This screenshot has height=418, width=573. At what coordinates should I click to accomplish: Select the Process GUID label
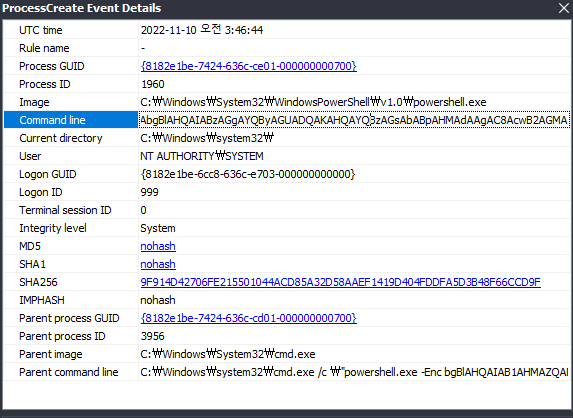tap(52, 66)
